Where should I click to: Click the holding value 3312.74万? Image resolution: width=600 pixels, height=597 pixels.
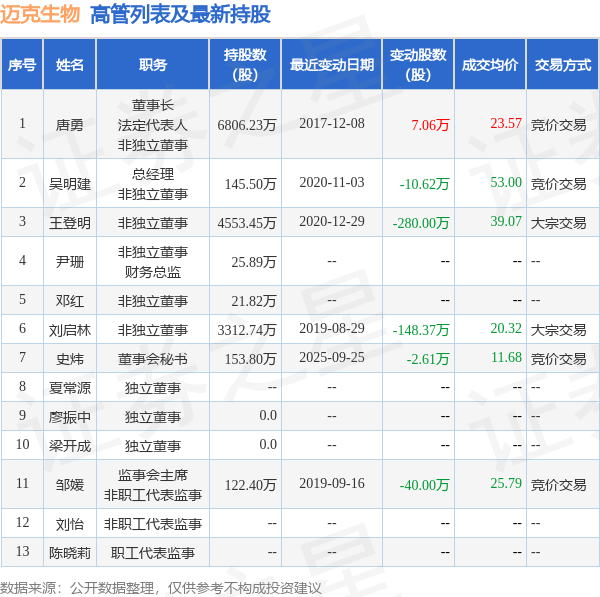click(247, 330)
